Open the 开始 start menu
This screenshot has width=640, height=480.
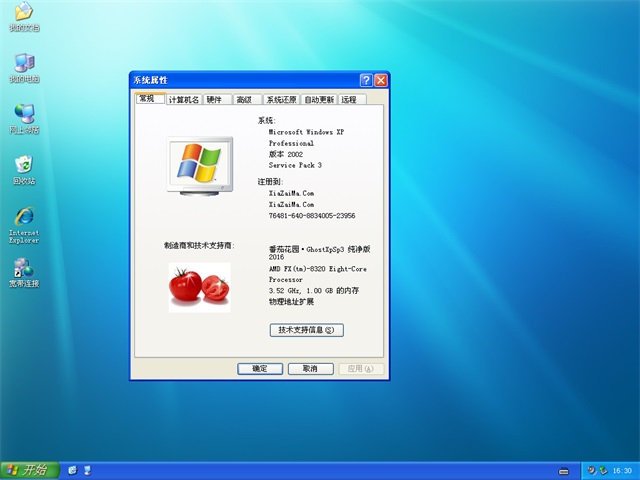coord(28,469)
